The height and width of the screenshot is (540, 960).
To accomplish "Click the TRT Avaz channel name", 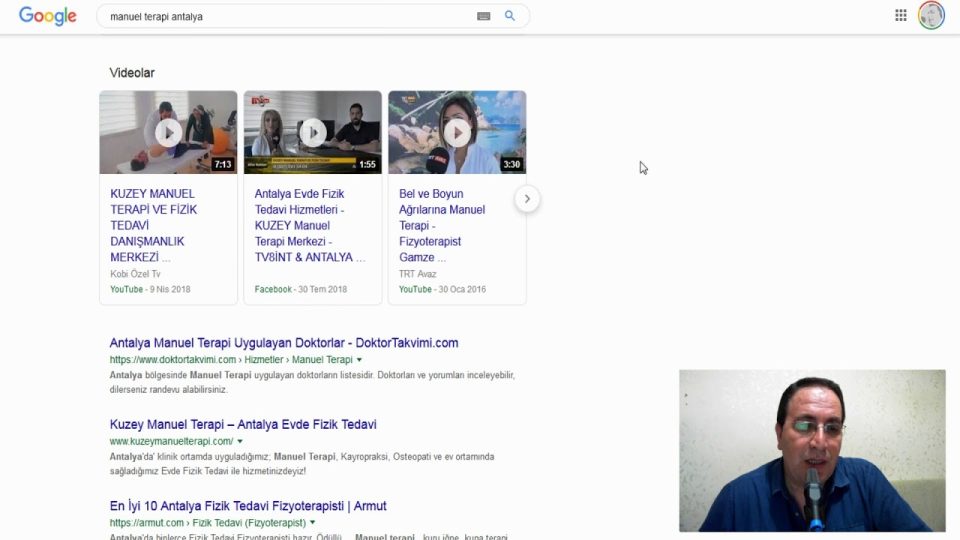I will (418, 274).
